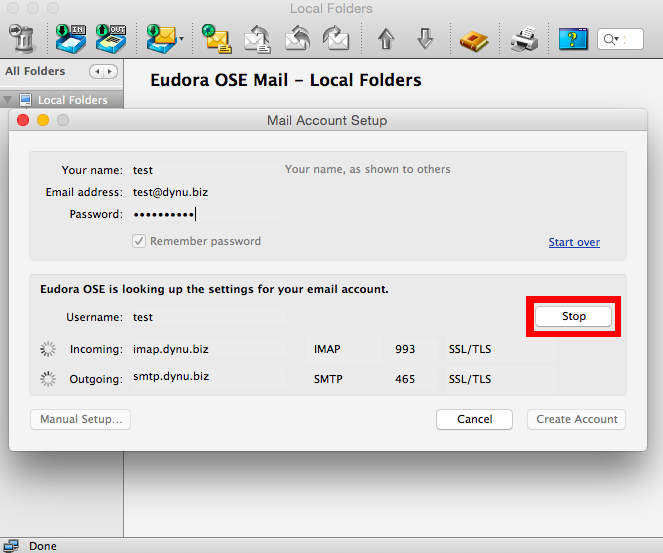The height and width of the screenshot is (553, 663).
Task: Click the Junk/Delete trash icon in toolbar
Action: tap(22, 38)
